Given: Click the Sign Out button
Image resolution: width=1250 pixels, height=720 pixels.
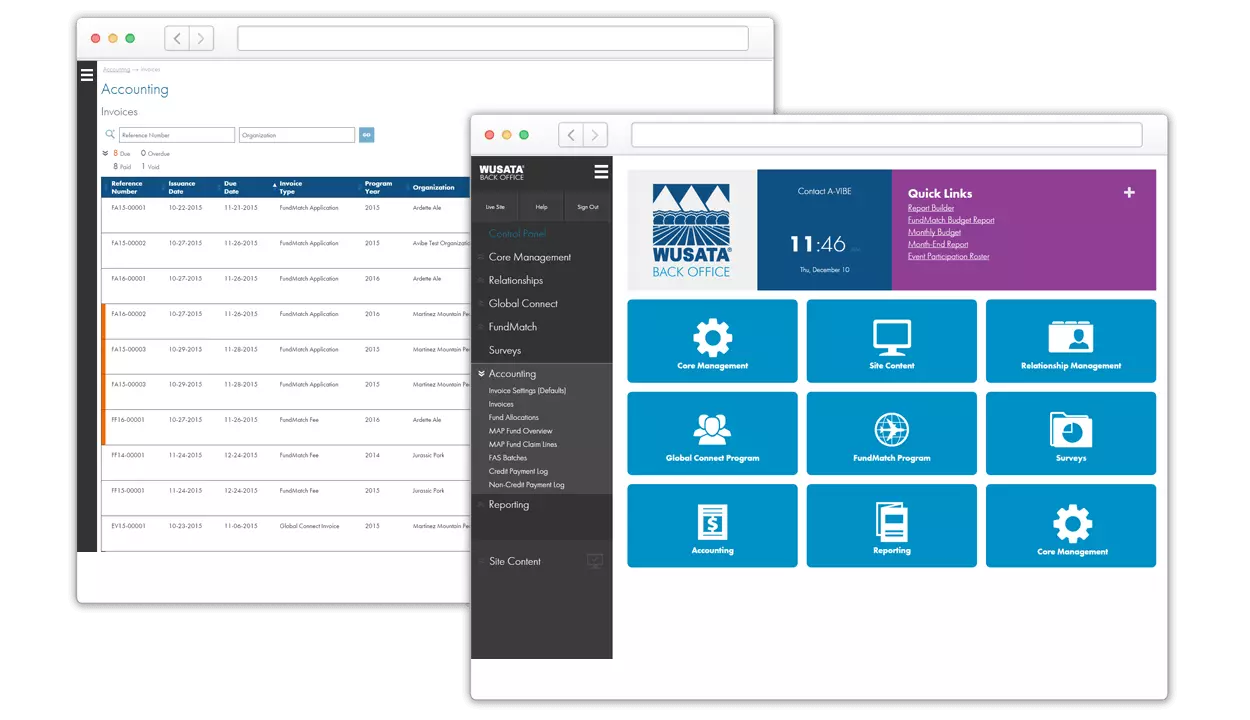Looking at the screenshot, I should 587,207.
